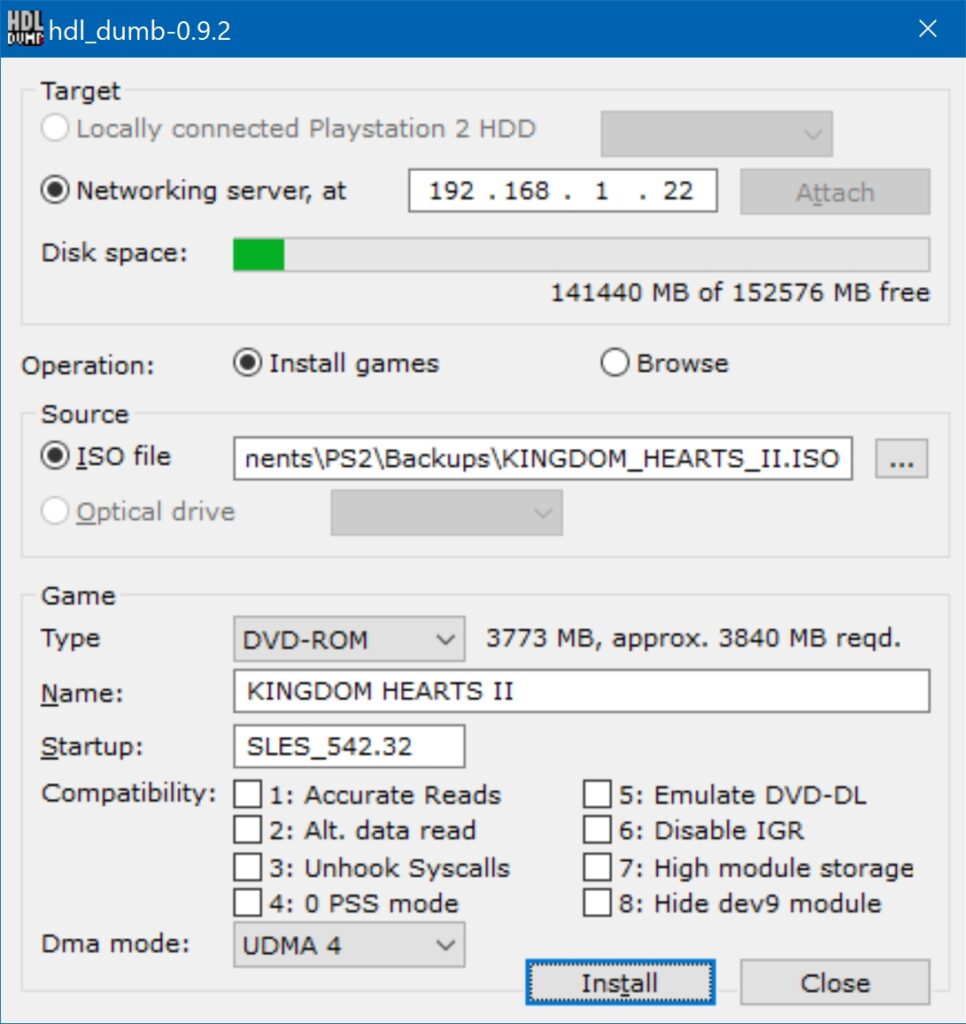Select the "Networking server, at" target option
This screenshot has width=966, height=1024.
coord(57,190)
